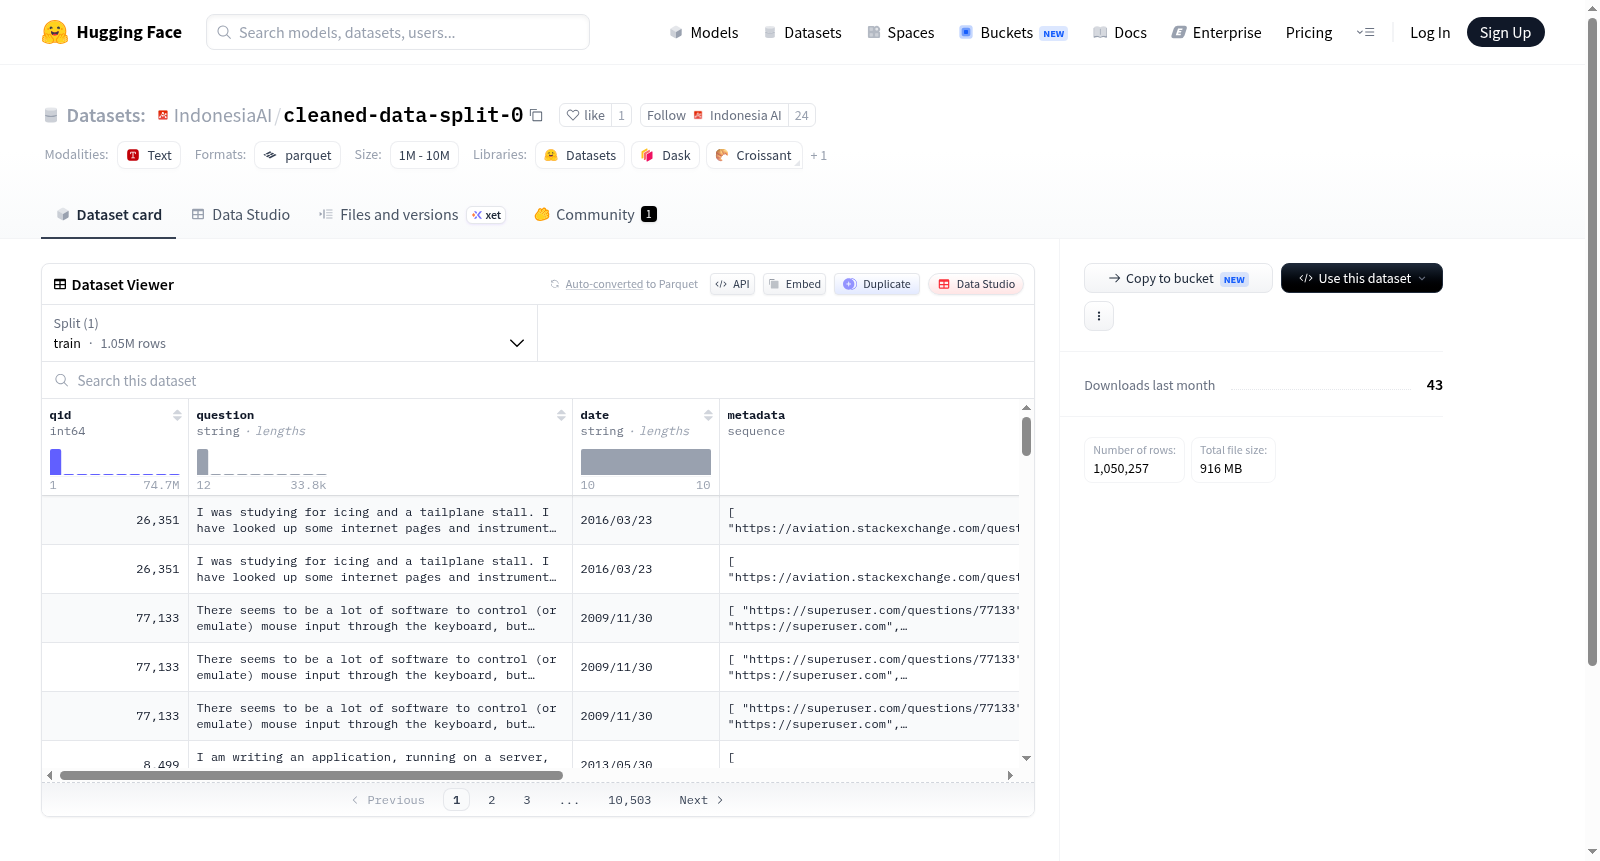Click the IndonesiaAI organization avatar icon
The image size is (1600, 861).
point(163,115)
